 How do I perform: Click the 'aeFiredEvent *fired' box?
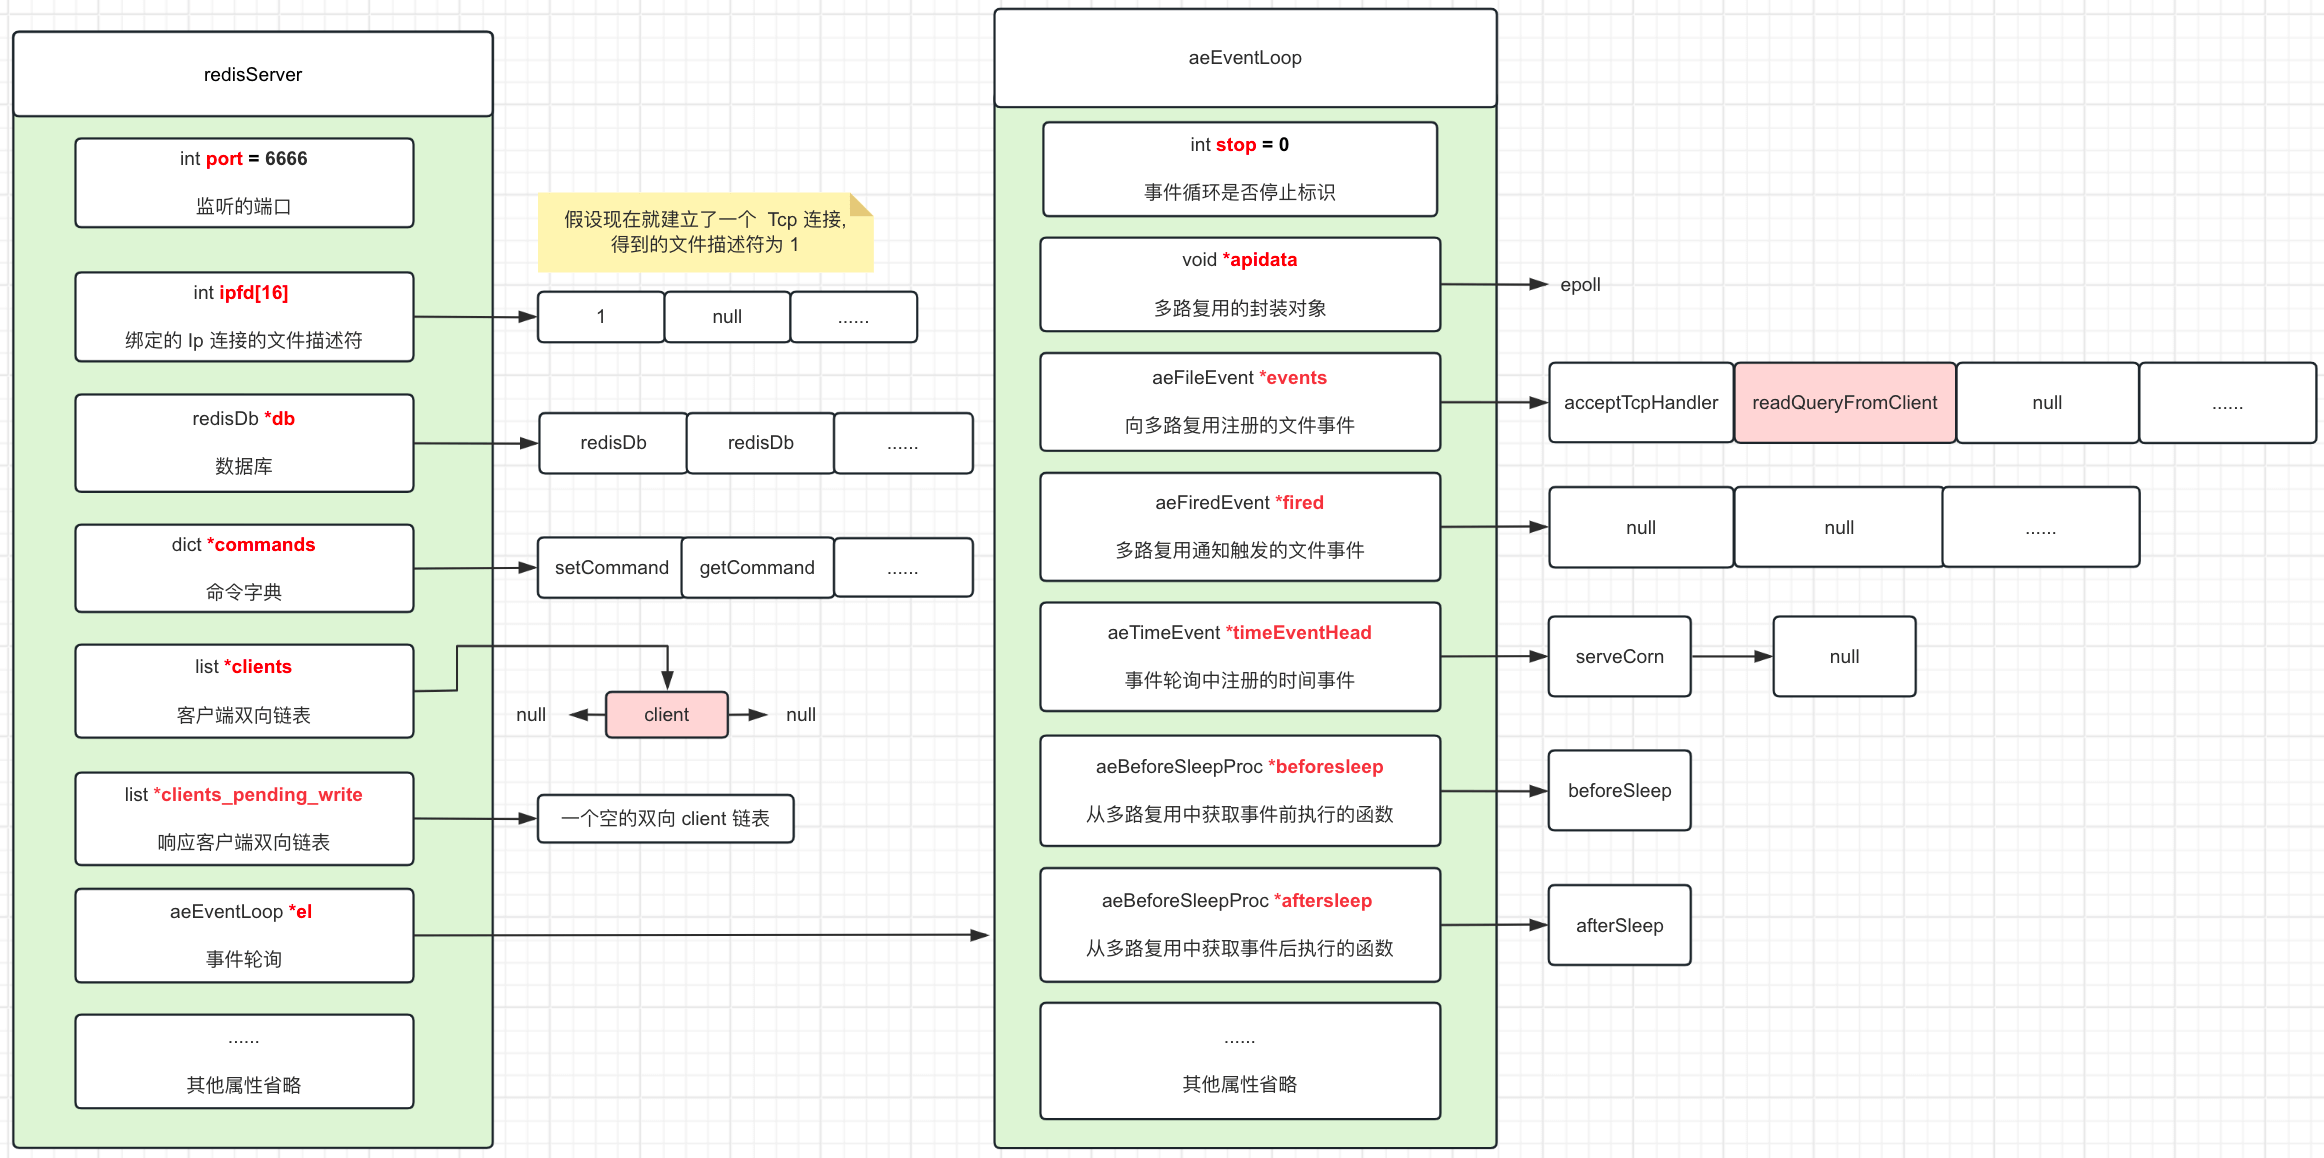tap(1240, 527)
